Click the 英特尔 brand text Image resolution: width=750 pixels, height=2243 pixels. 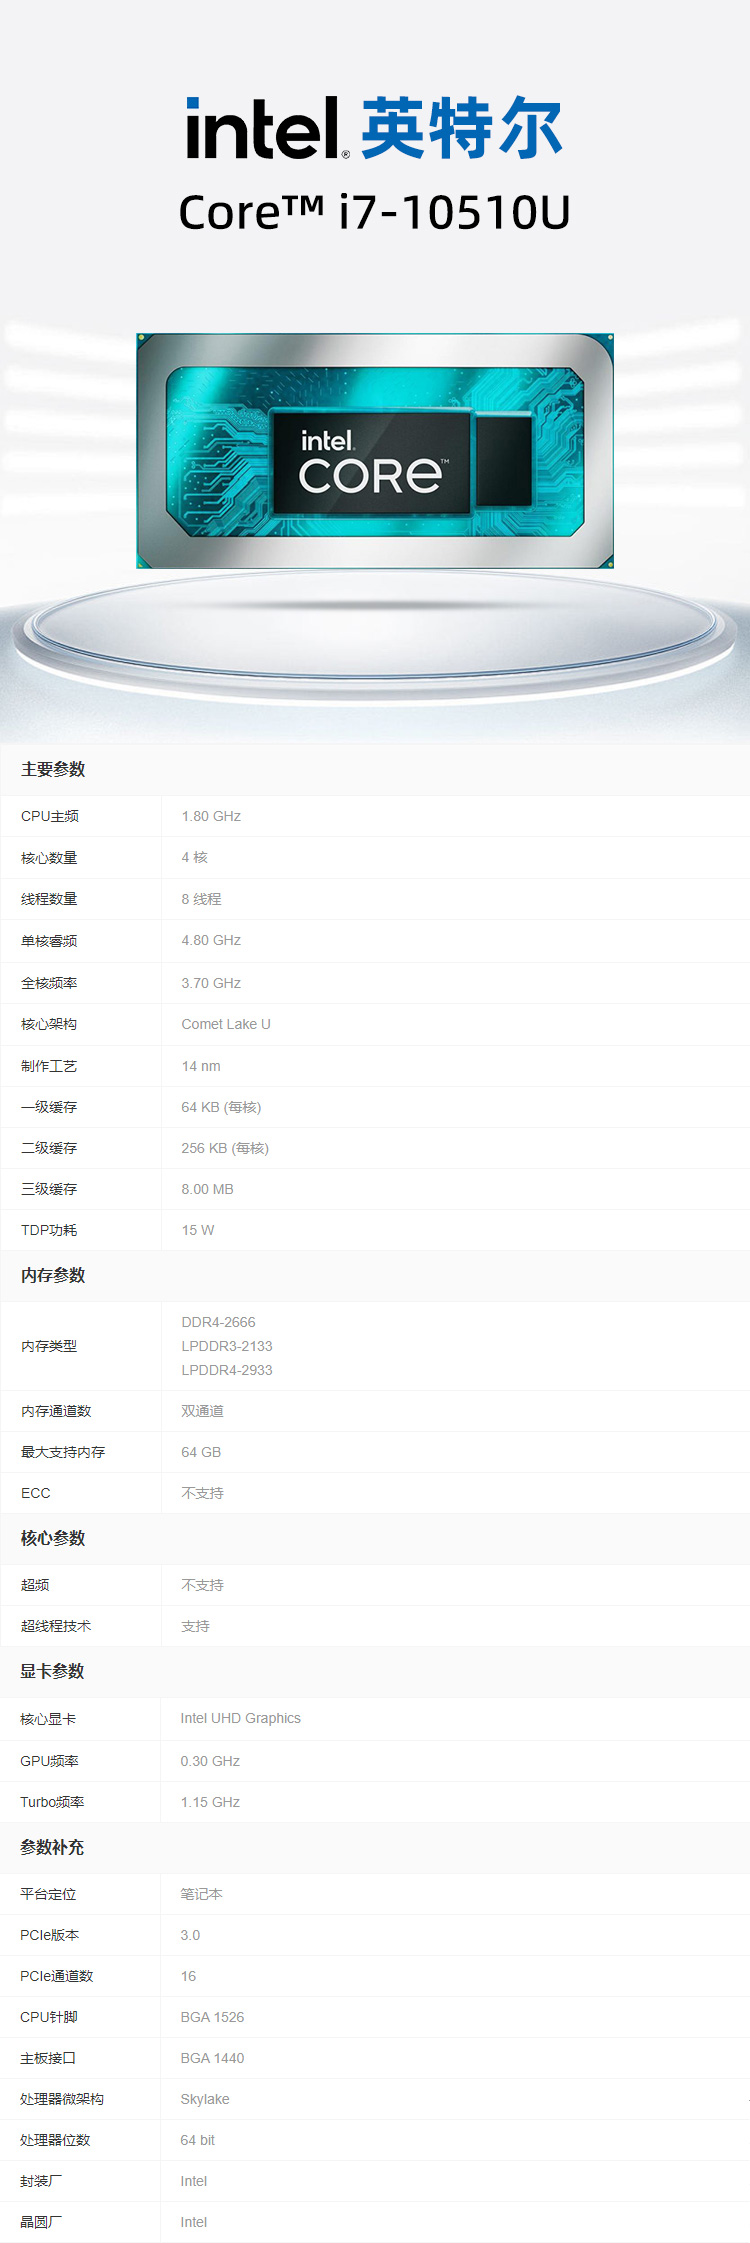461,128
